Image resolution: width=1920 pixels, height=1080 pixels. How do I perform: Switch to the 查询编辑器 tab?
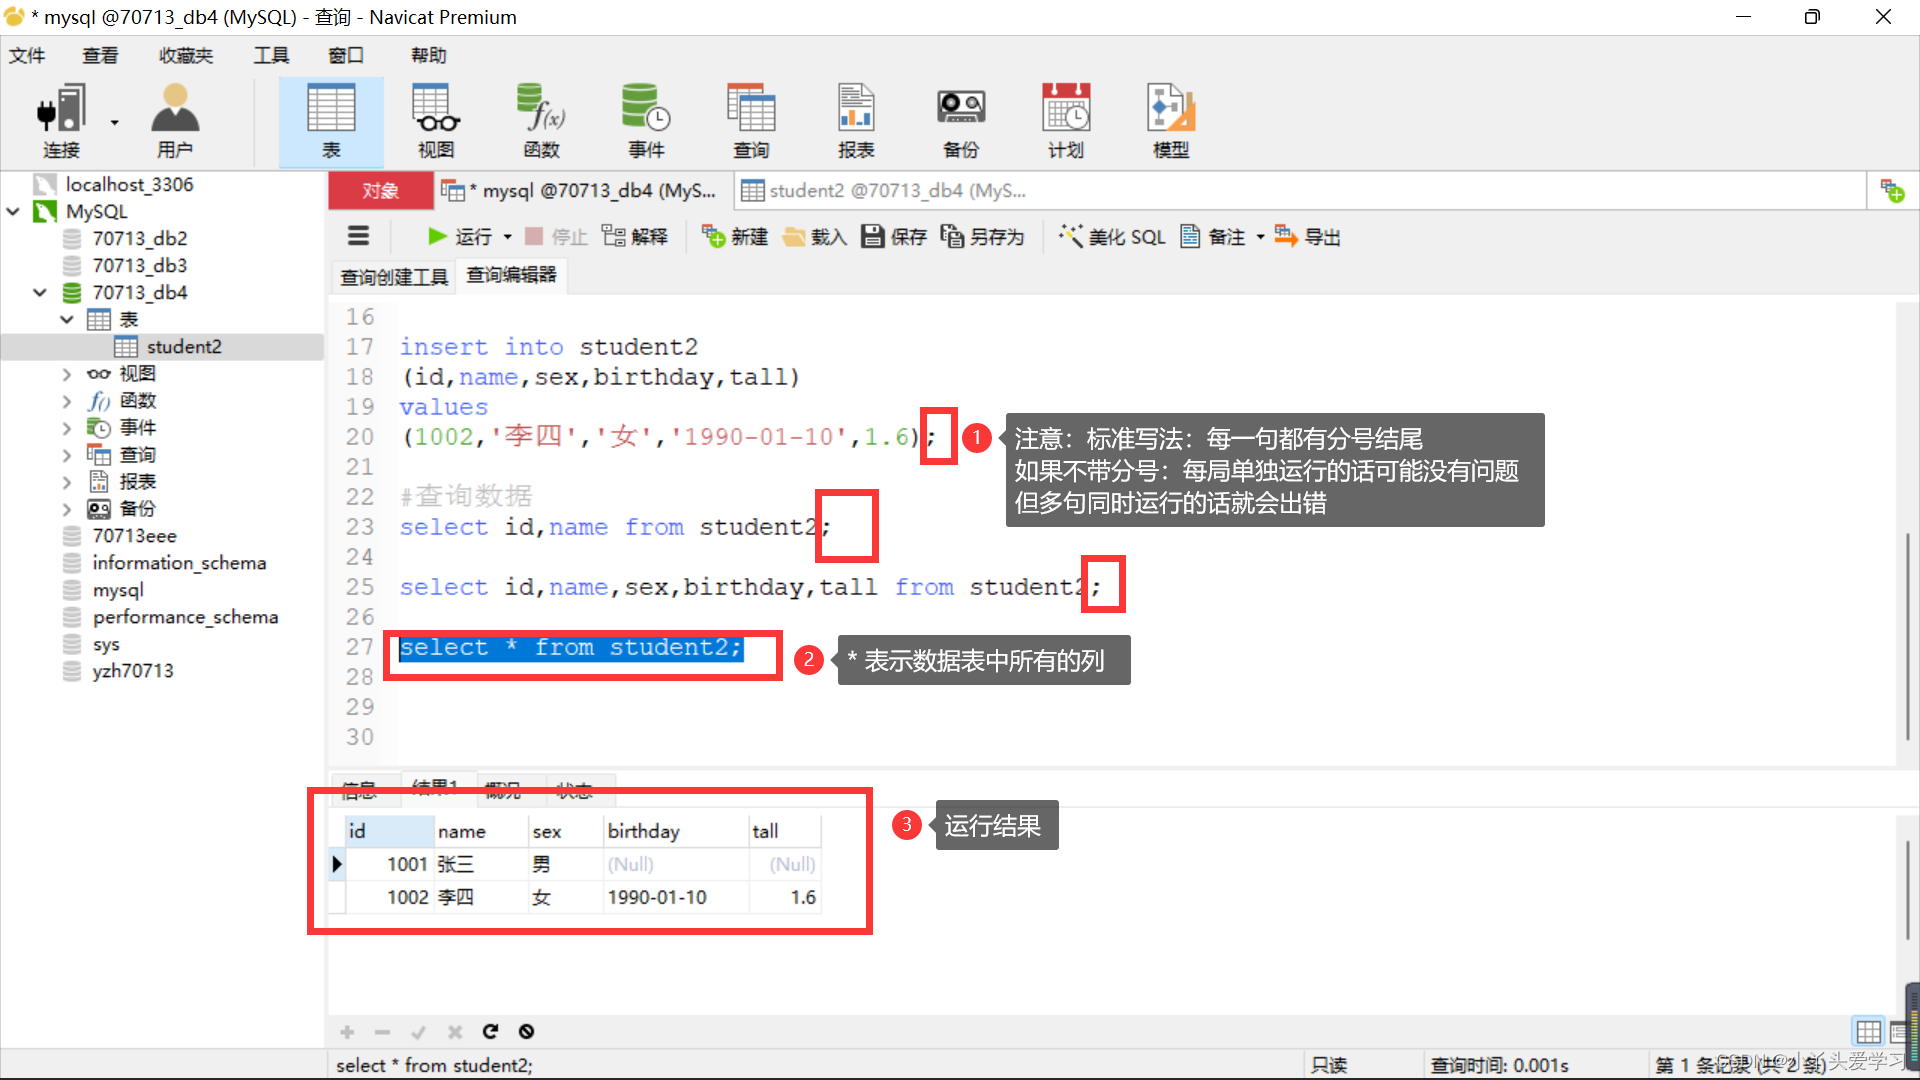pyautogui.click(x=512, y=276)
